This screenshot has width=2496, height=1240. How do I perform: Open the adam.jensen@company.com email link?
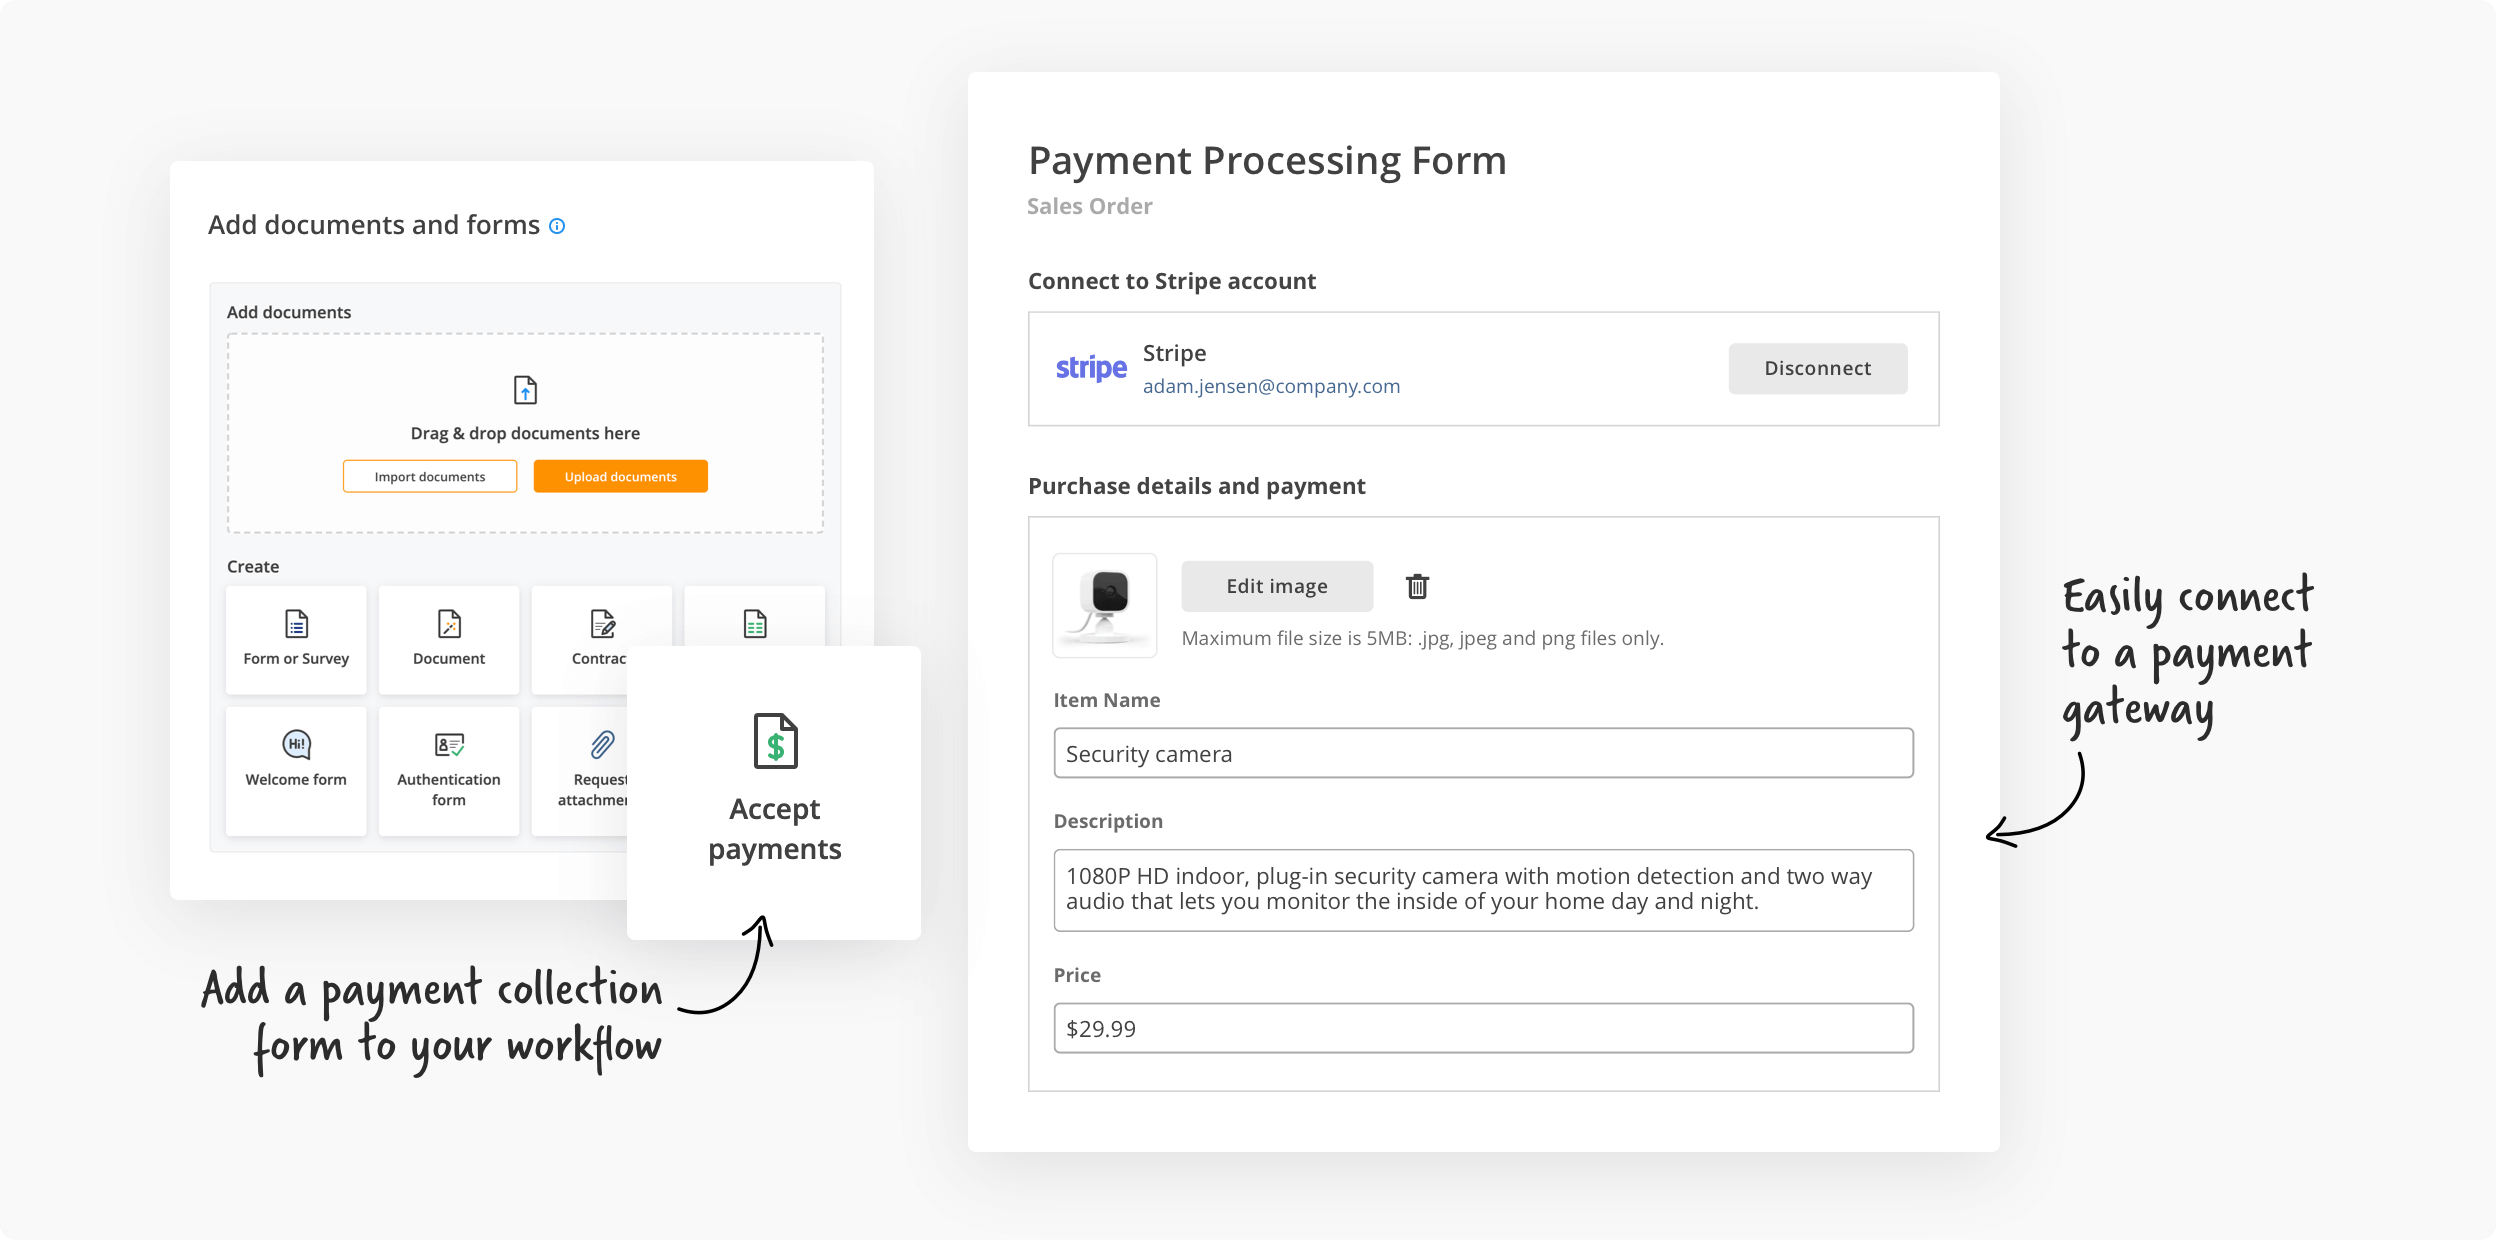[x=1271, y=386]
